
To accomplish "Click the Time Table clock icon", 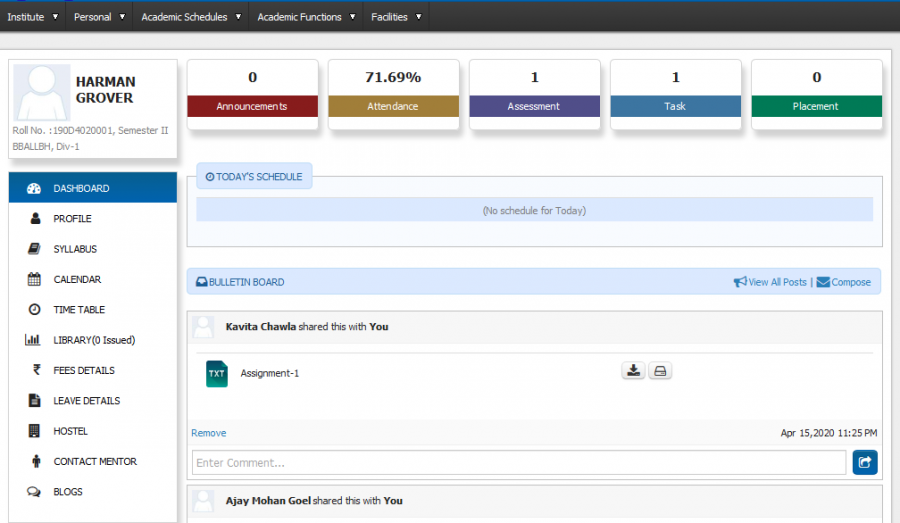I will (34, 309).
